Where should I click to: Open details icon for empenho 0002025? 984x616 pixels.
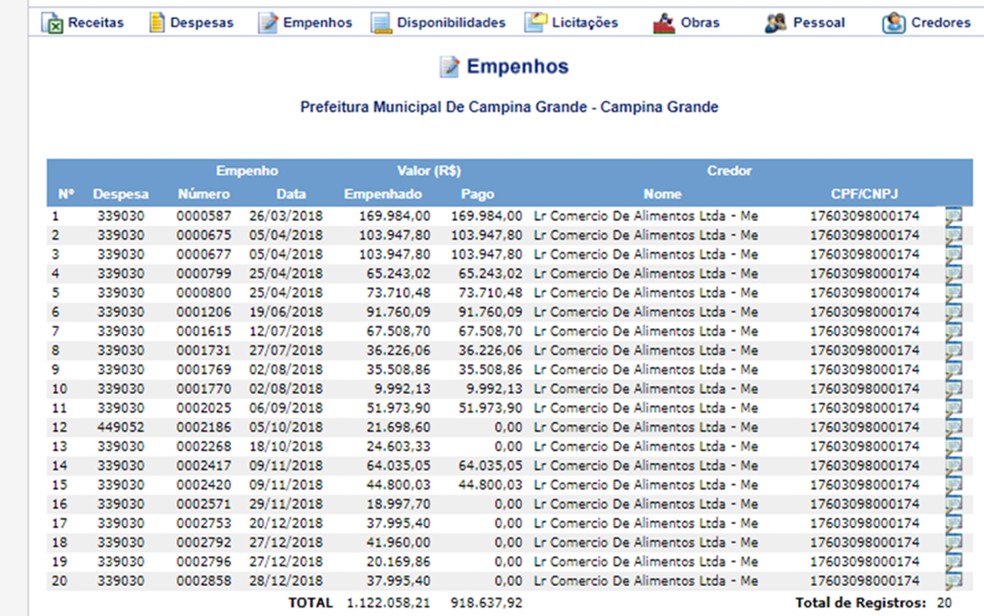(953, 408)
